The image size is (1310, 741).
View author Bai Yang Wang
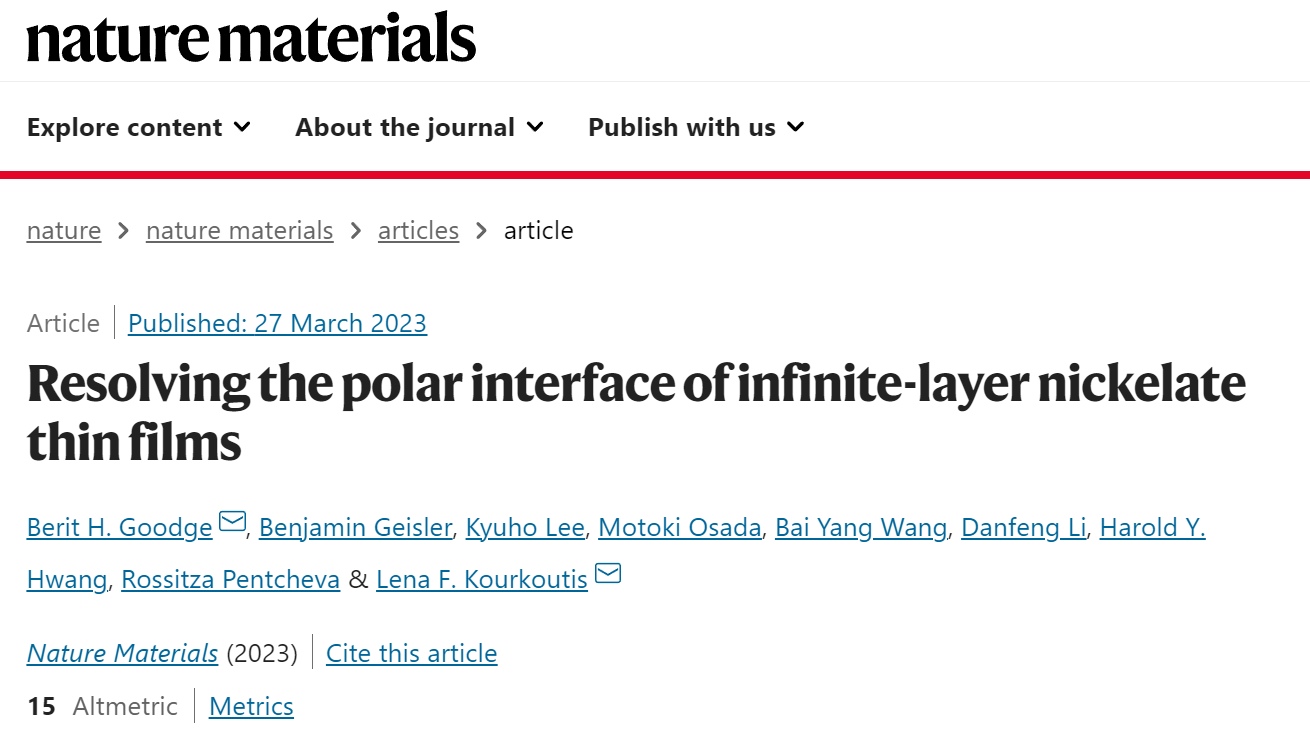click(861, 527)
